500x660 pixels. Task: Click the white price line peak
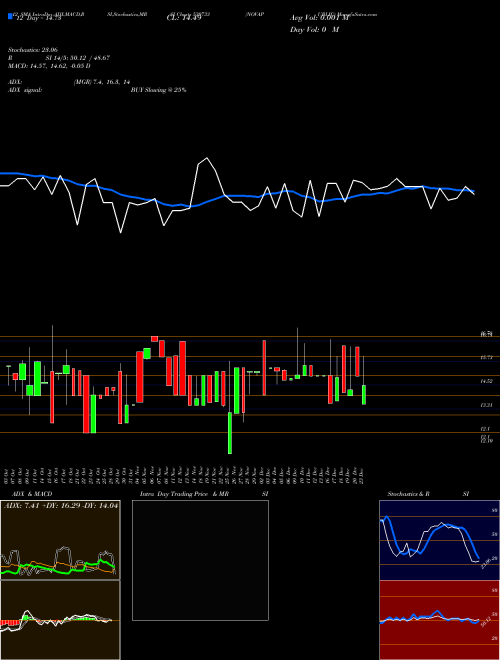[207, 158]
